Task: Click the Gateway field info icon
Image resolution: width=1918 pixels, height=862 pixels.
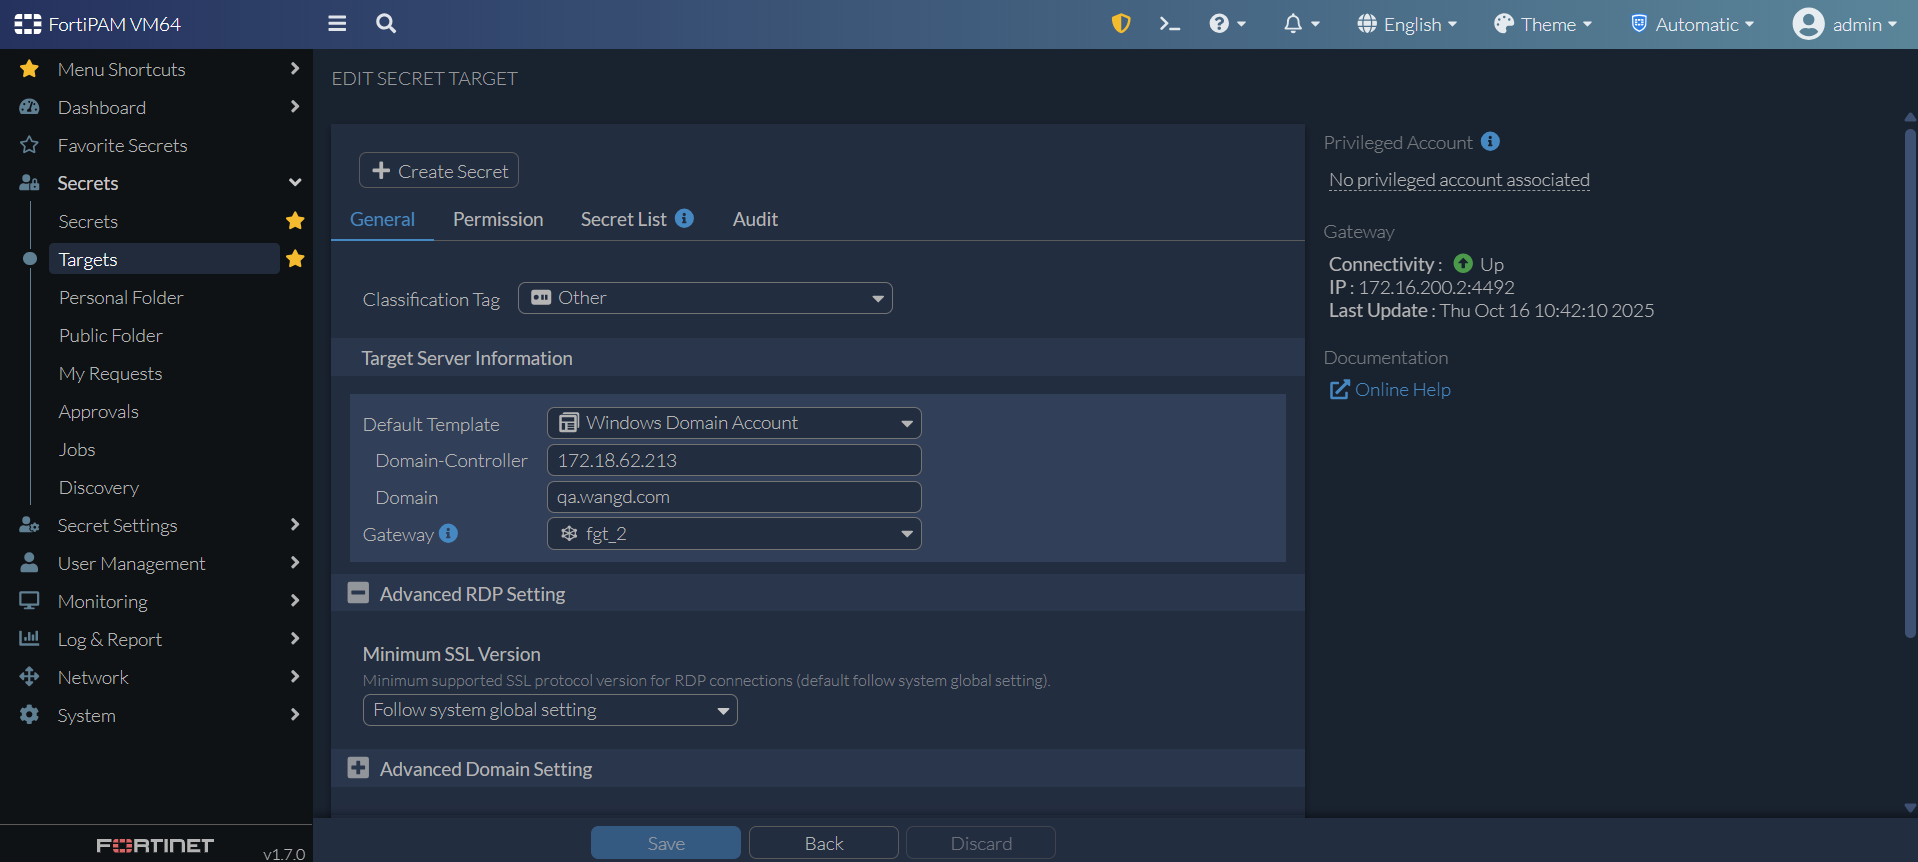Action: tap(448, 533)
